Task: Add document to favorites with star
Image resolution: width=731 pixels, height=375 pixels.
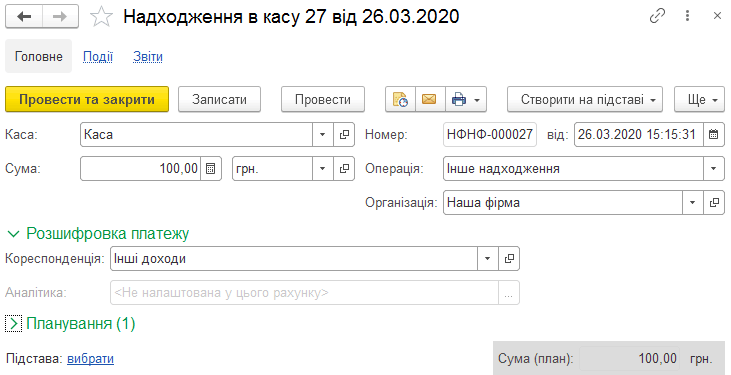Action: point(101,17)
